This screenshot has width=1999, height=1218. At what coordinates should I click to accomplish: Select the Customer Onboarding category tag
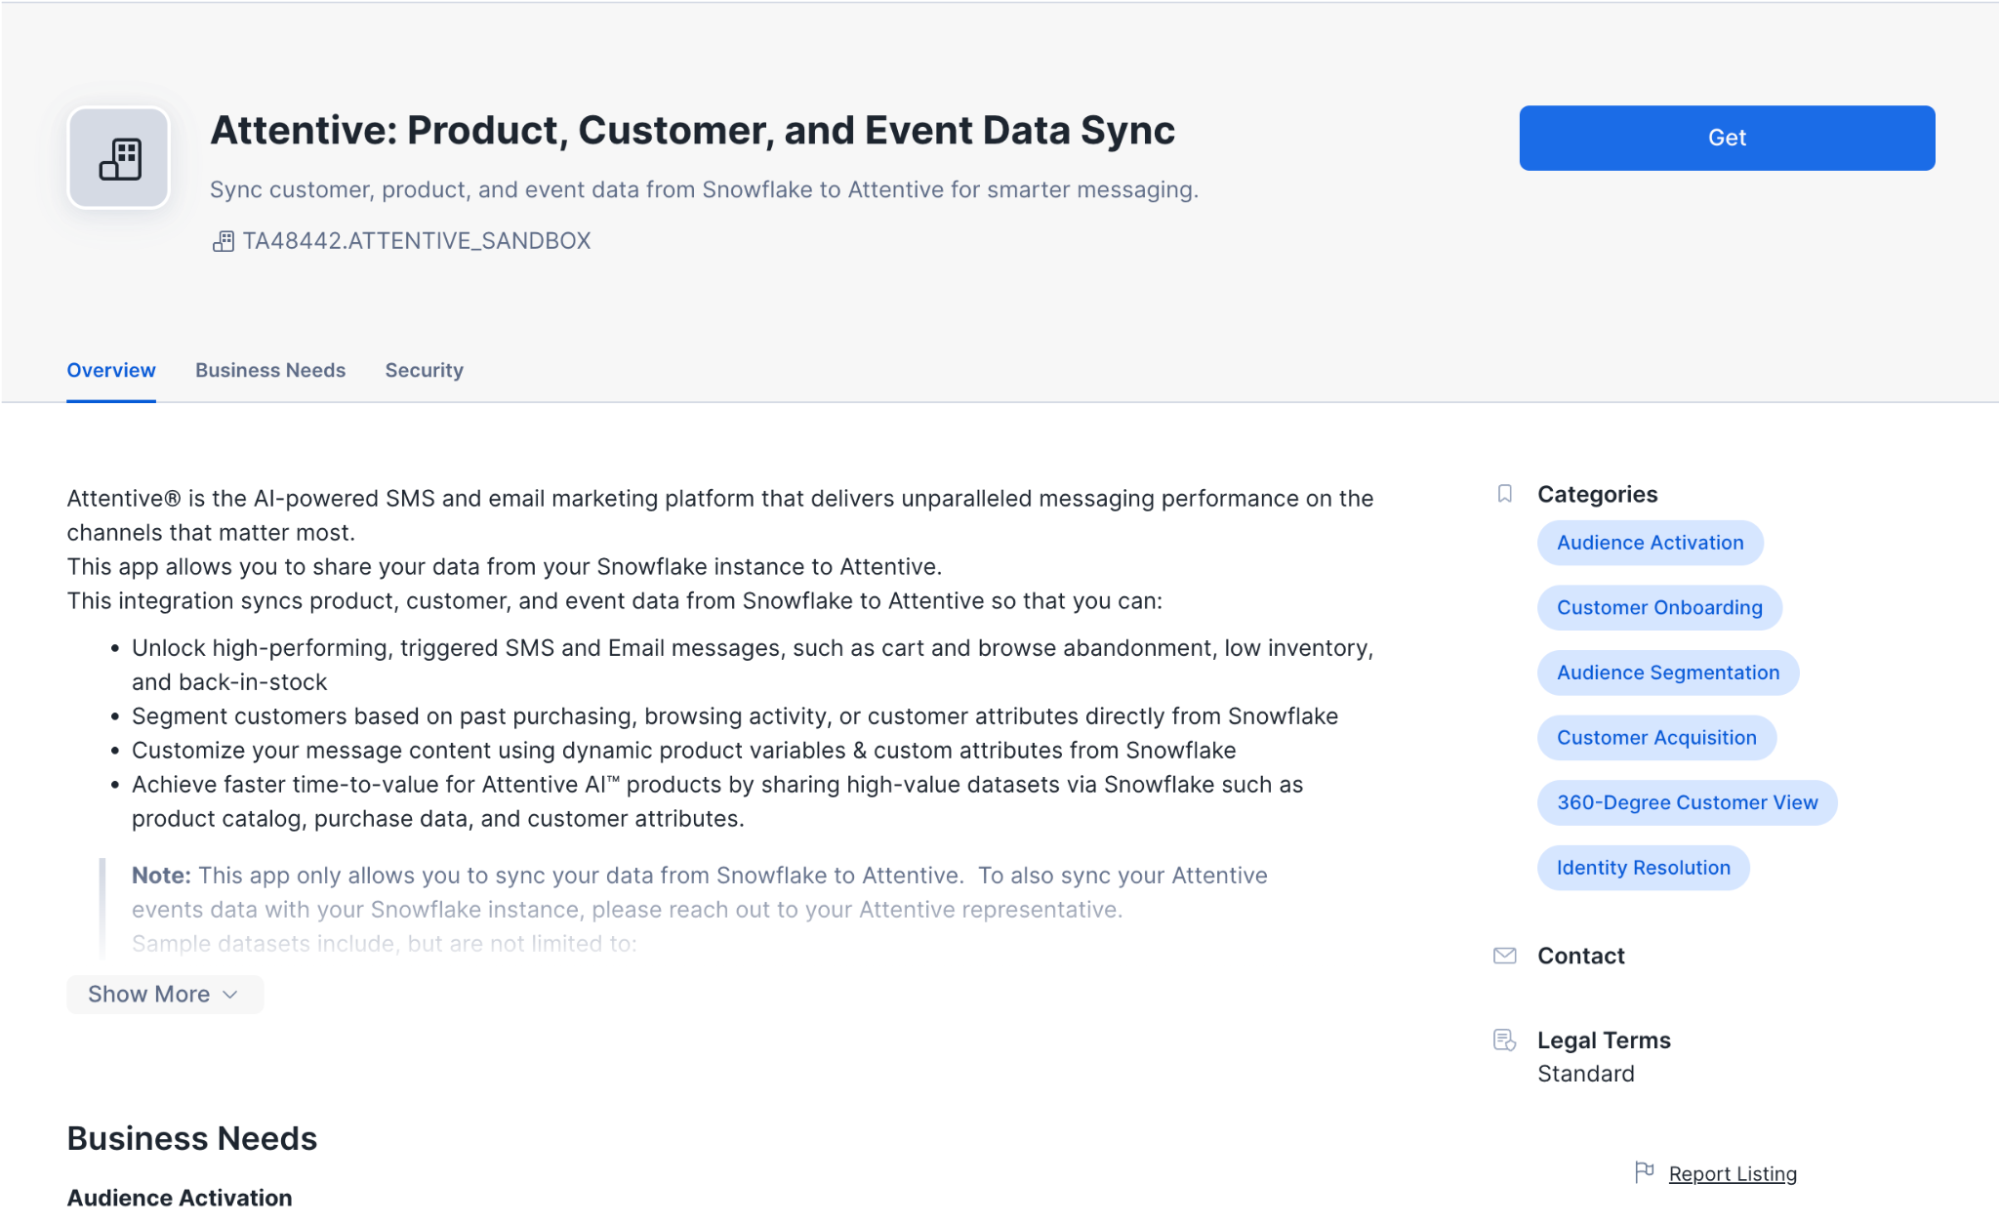pyautogui.click(x=1659, y=608)
